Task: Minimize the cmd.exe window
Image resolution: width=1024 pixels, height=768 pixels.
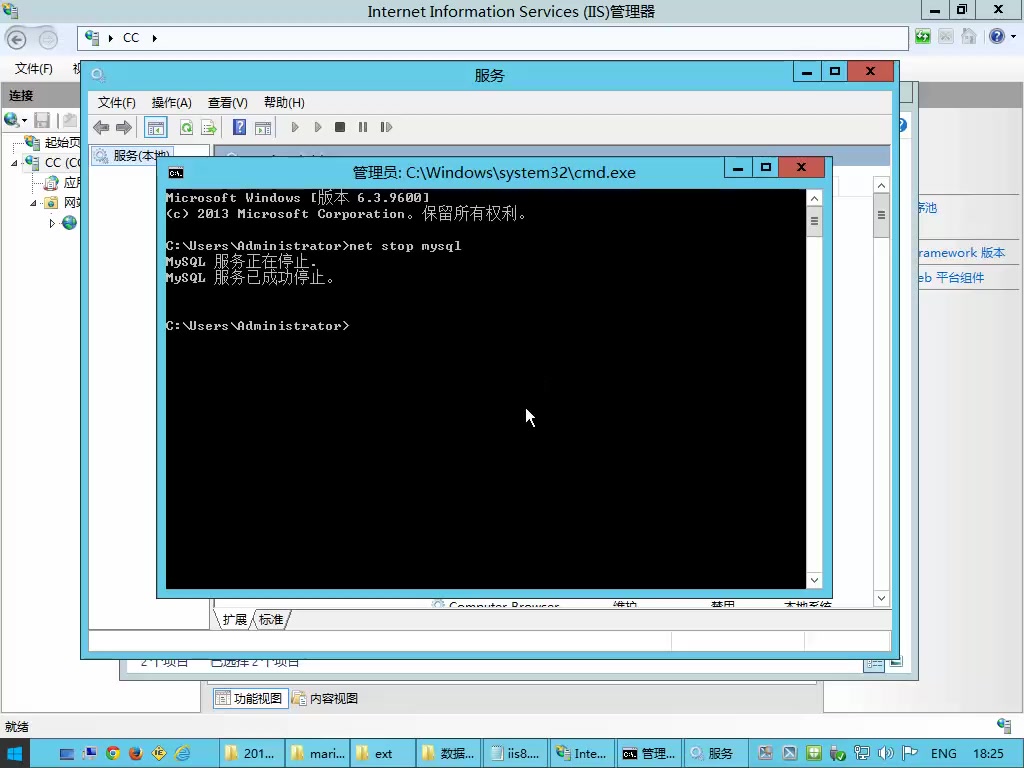Action: click(x=738, y=168)
